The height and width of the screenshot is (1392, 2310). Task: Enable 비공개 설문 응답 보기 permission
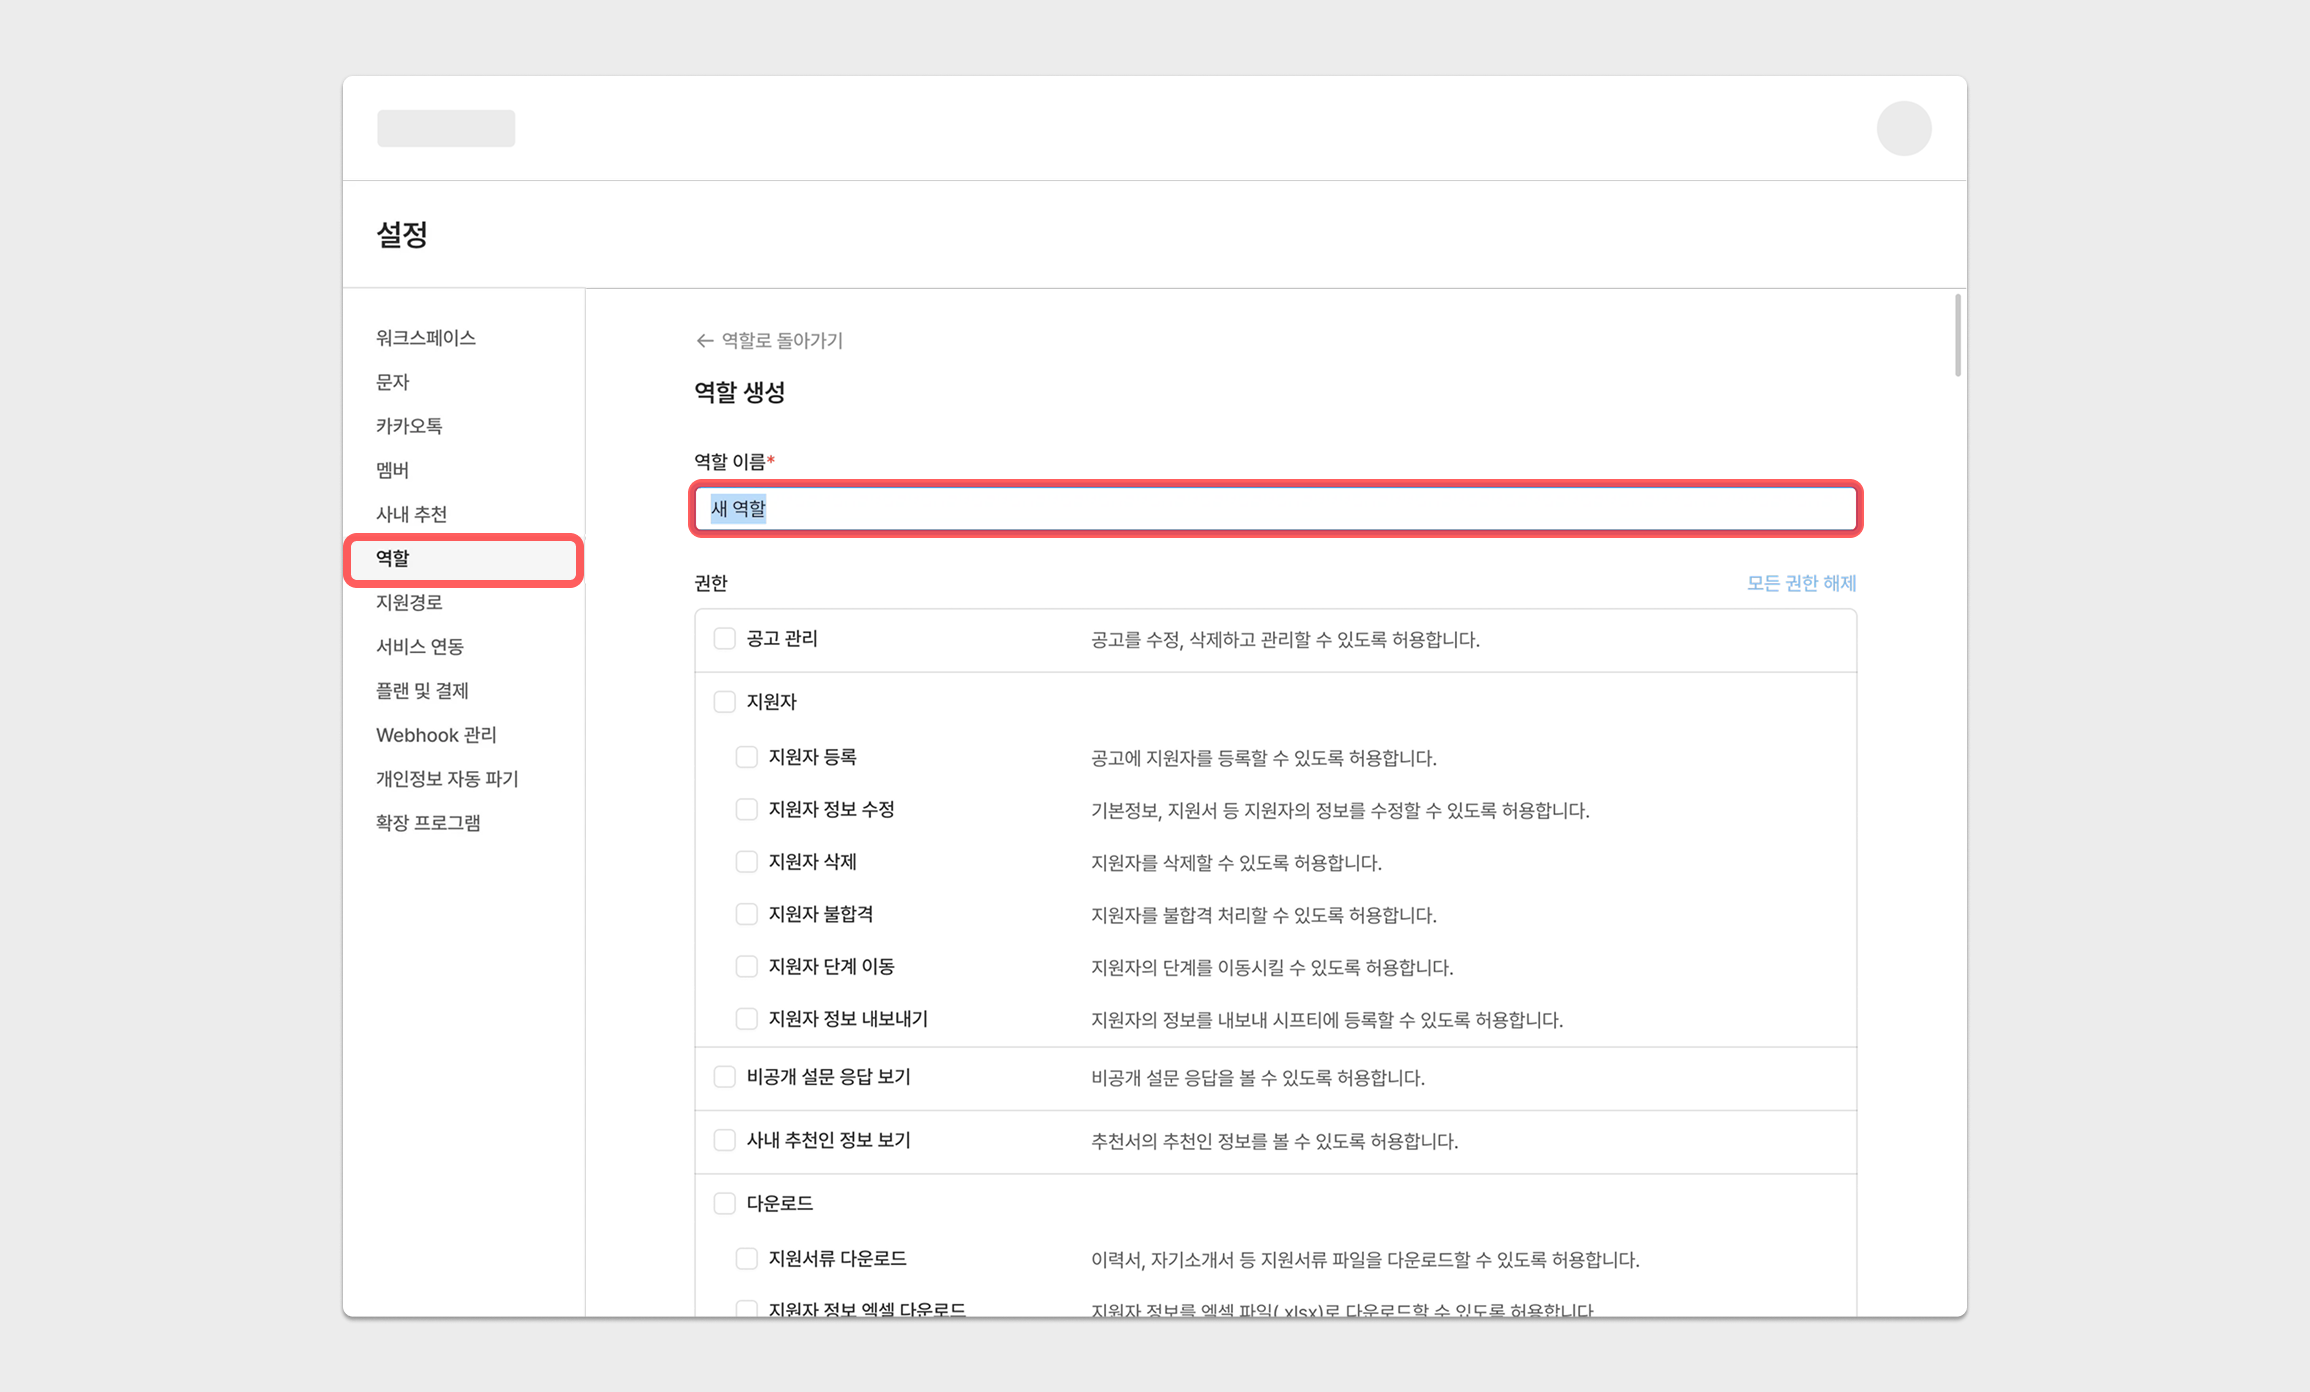click(724, 1077)
